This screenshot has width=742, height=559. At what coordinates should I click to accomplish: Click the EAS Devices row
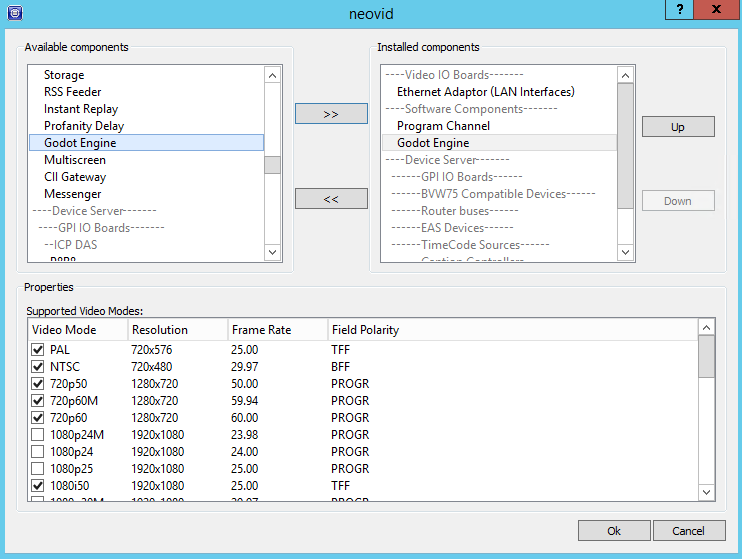[499, 228]
